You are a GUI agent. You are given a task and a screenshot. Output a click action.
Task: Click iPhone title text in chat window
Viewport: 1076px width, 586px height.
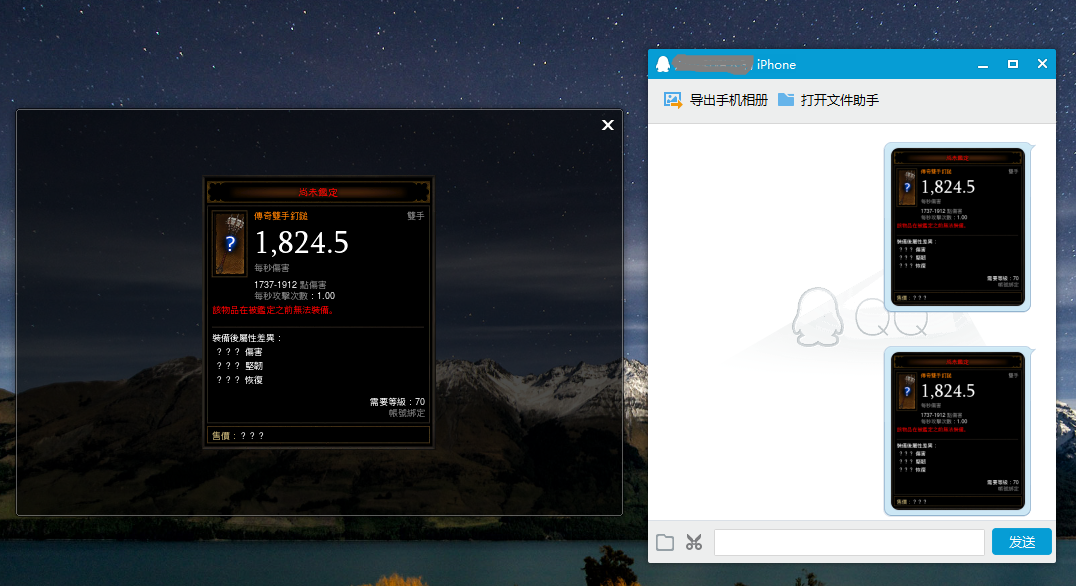776,65
